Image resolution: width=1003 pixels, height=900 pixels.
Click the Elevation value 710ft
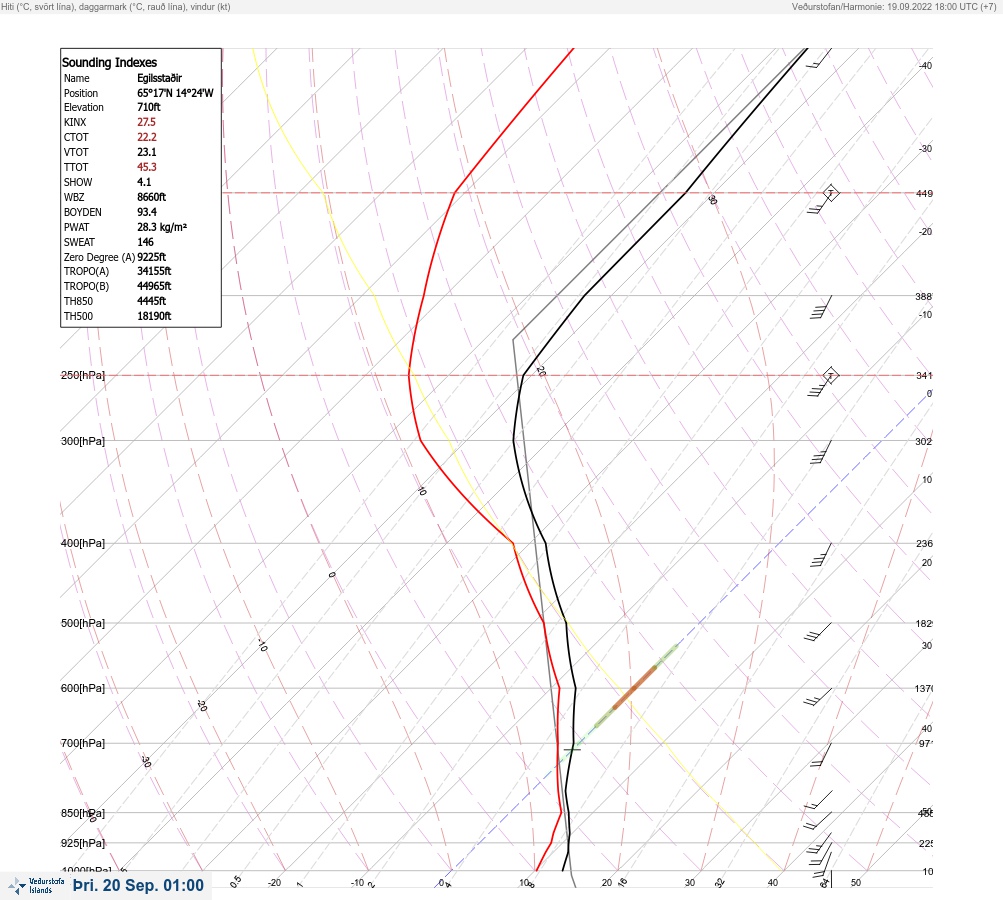[149, 107]
